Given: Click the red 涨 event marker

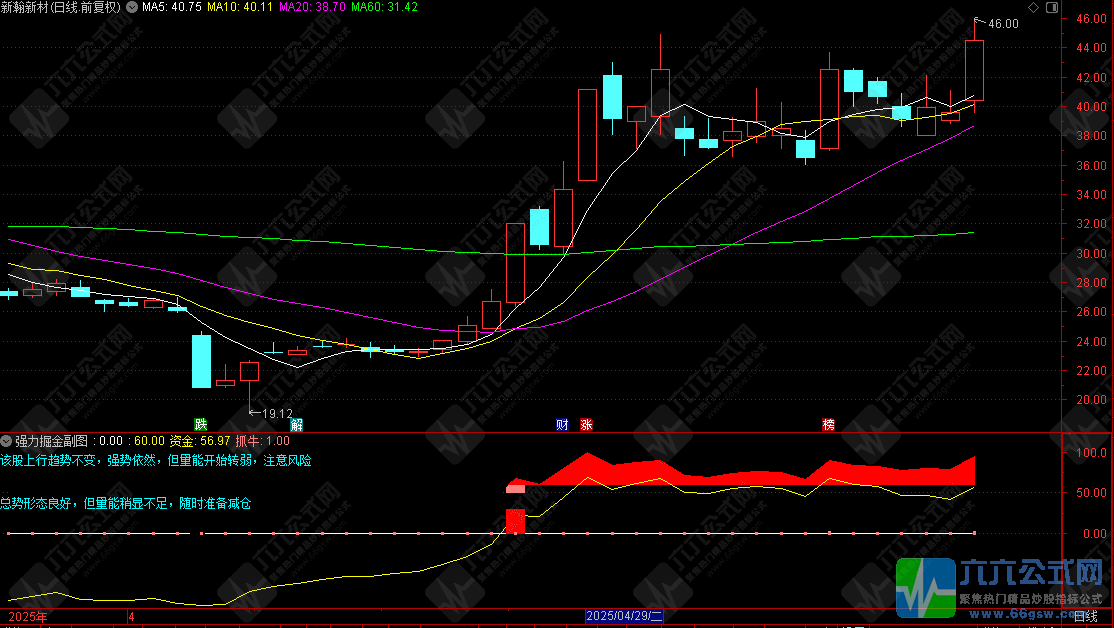Looking at the screenshot, I should coord(586,424).
